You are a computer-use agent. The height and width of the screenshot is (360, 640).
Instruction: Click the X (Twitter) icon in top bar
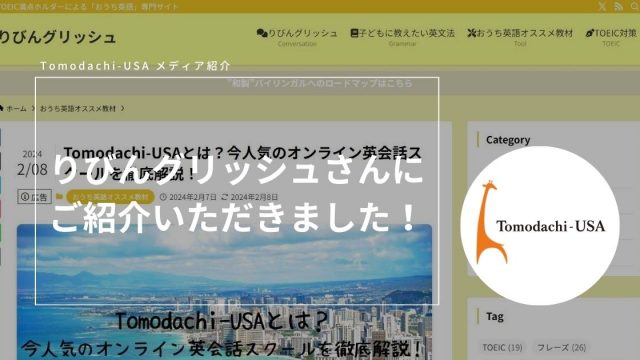coord(602,6)
